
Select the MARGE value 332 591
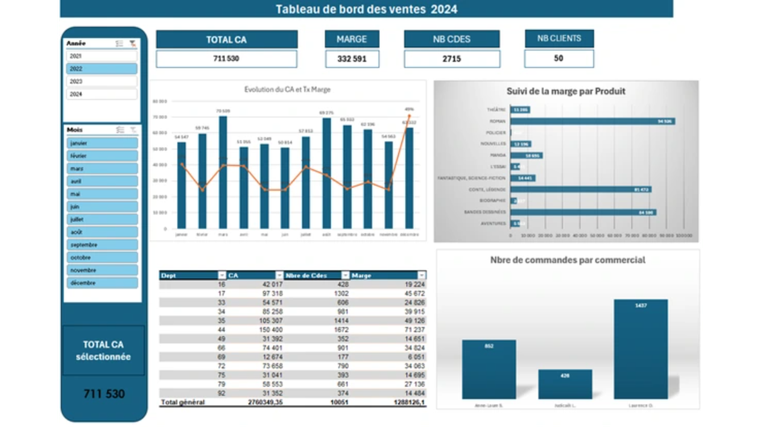(x=352, y=59)
